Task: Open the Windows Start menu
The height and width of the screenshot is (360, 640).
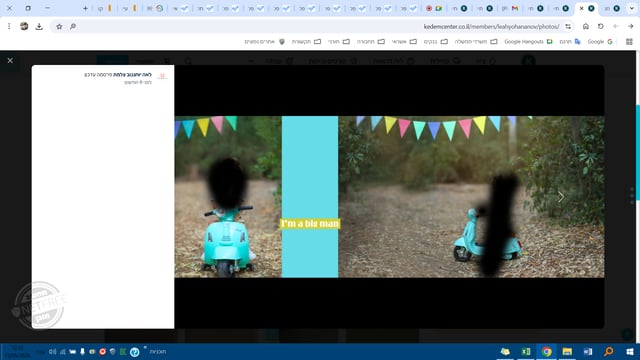Action: [x=630, y=351]
